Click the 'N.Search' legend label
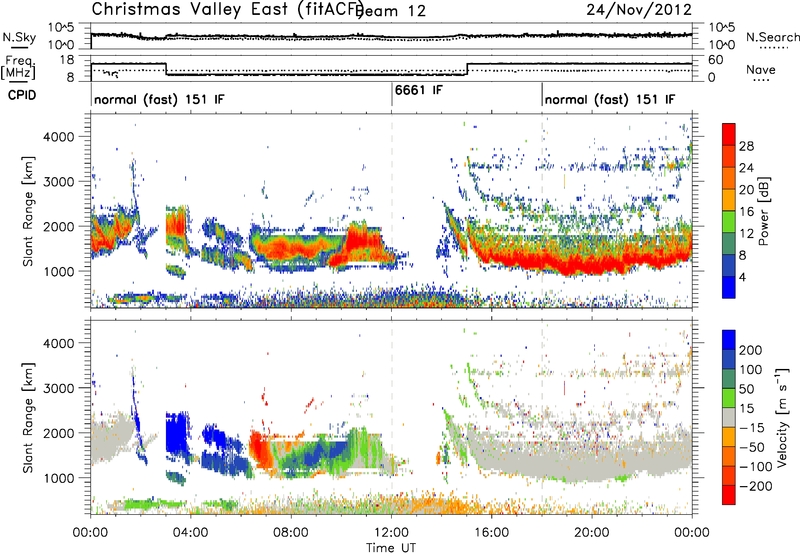The height and width of the screenshot is (554, 800). point(772,37)
